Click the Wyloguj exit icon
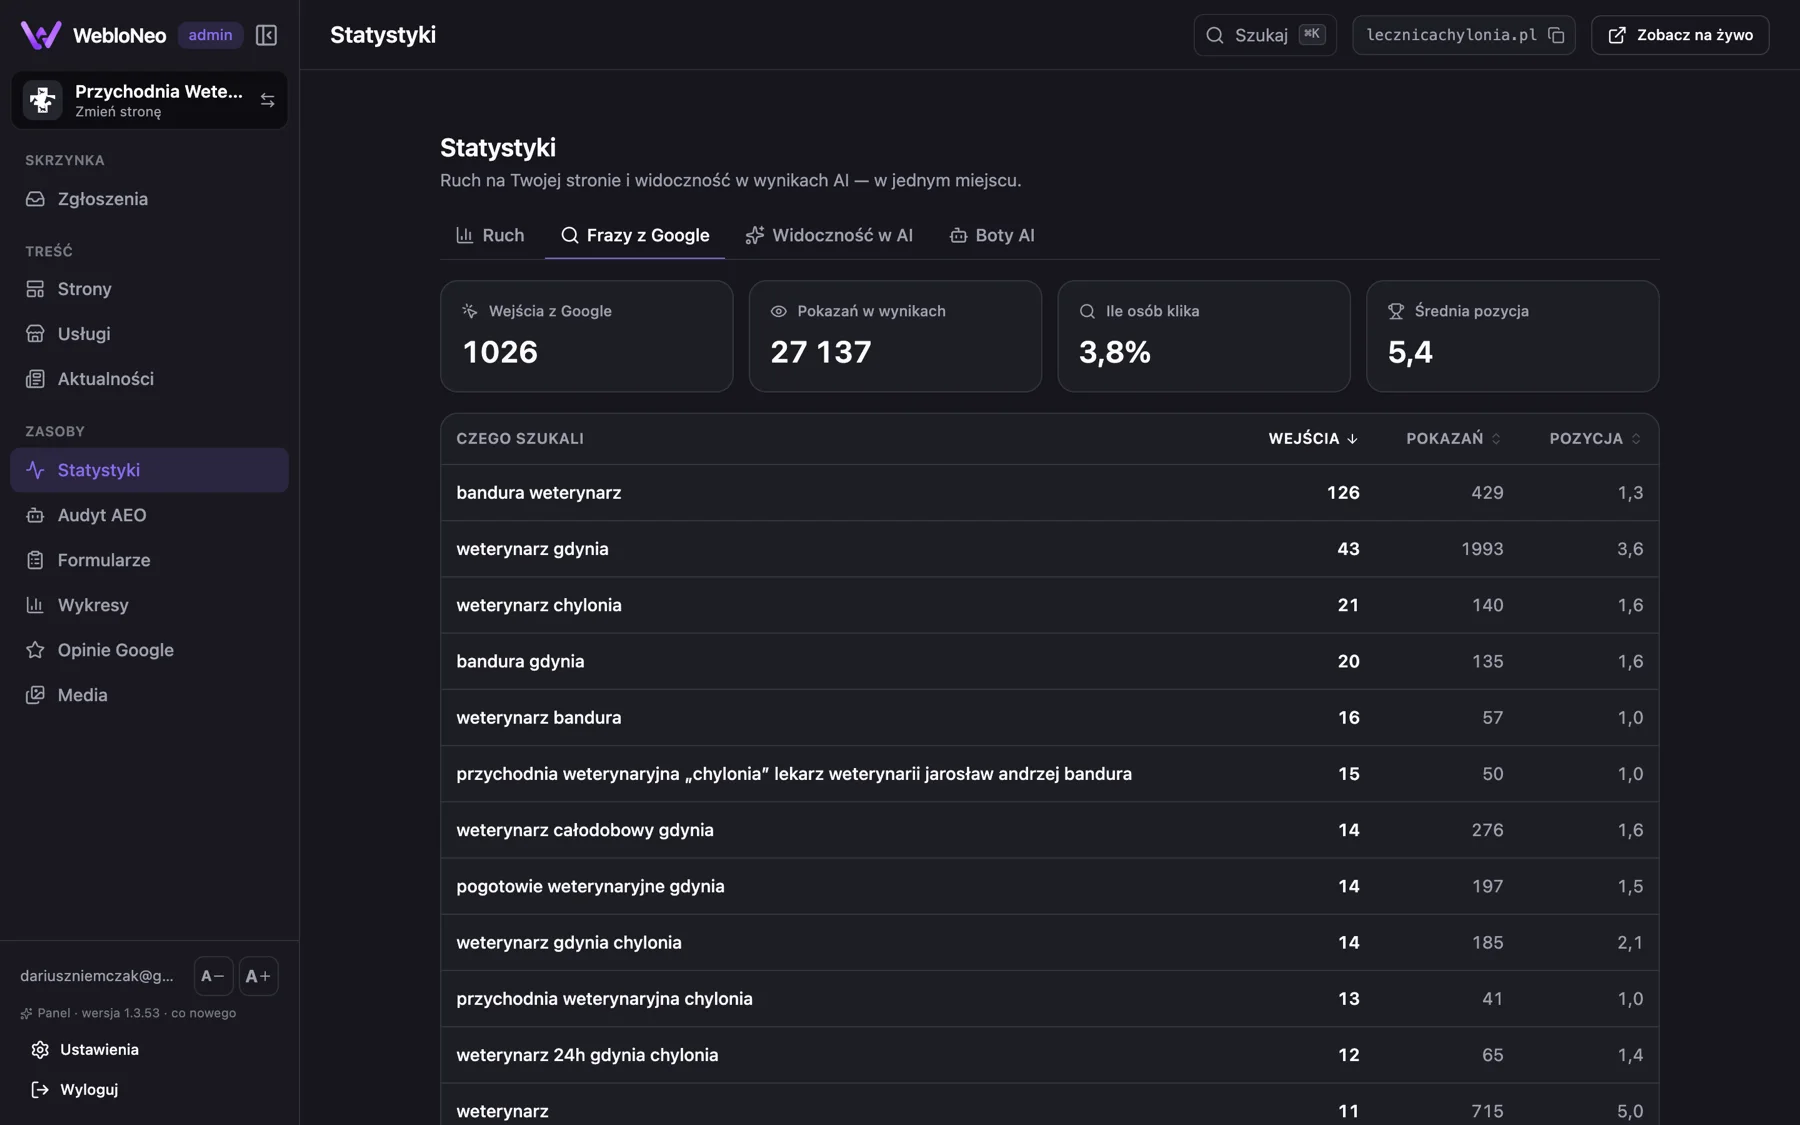 click(x=40, y=1090)
